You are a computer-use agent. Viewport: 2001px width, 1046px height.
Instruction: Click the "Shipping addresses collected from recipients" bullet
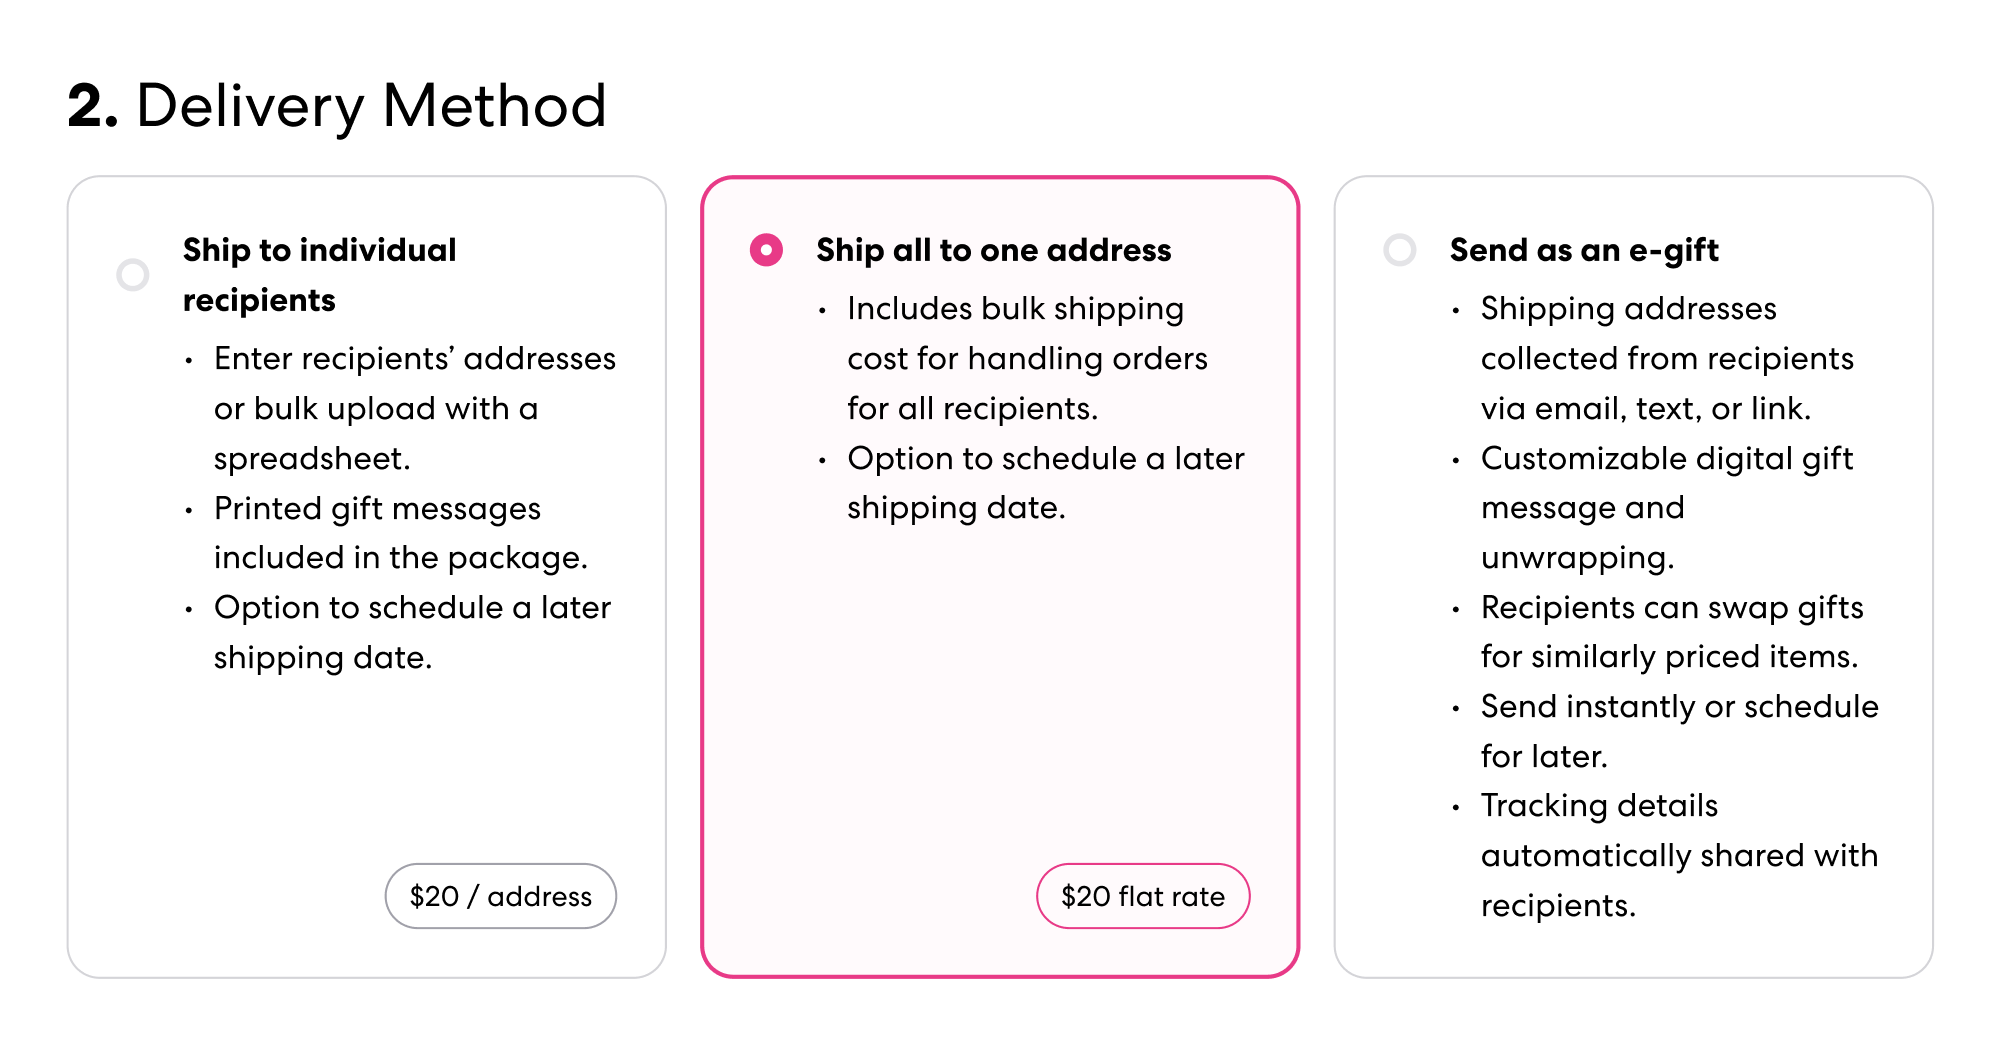click(1665, 358)
